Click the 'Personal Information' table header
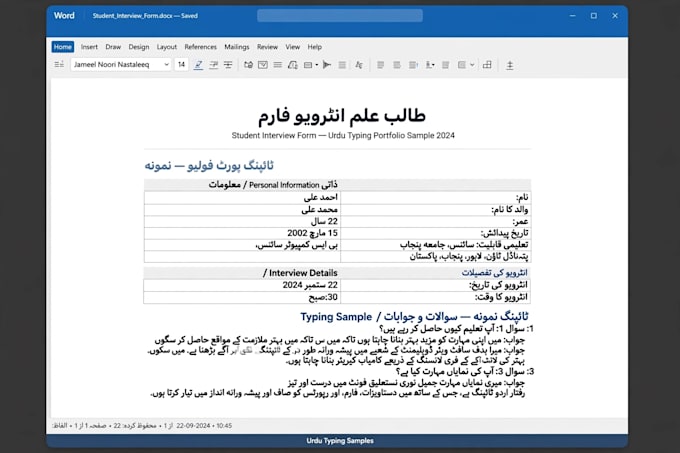Screen dimensions: 680x453 [284, 185]
